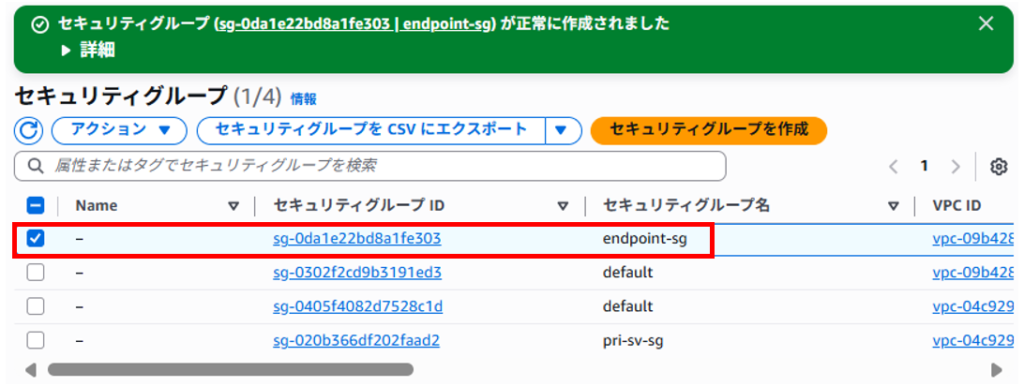The width and height of the screenshot is (1024, 386).
Task: Expand the 詳細 details section
Action: point(88,50)
